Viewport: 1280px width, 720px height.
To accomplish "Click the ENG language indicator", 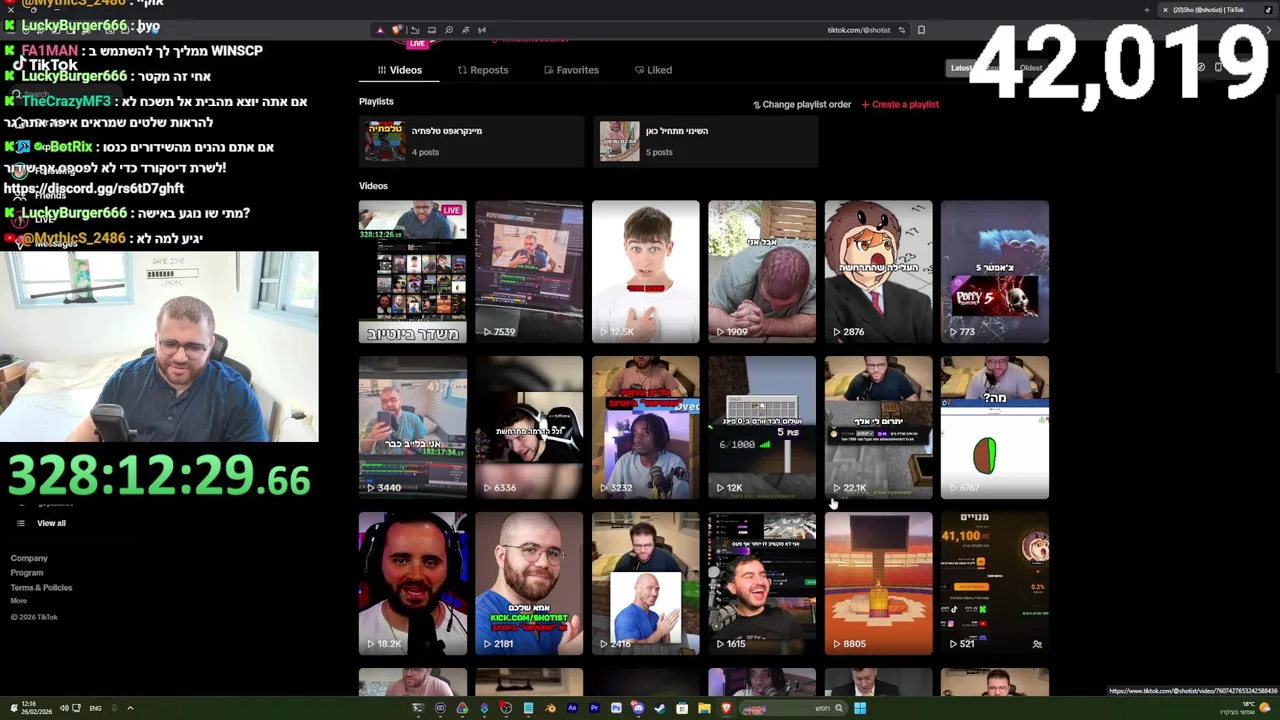I will pos(96,708).
